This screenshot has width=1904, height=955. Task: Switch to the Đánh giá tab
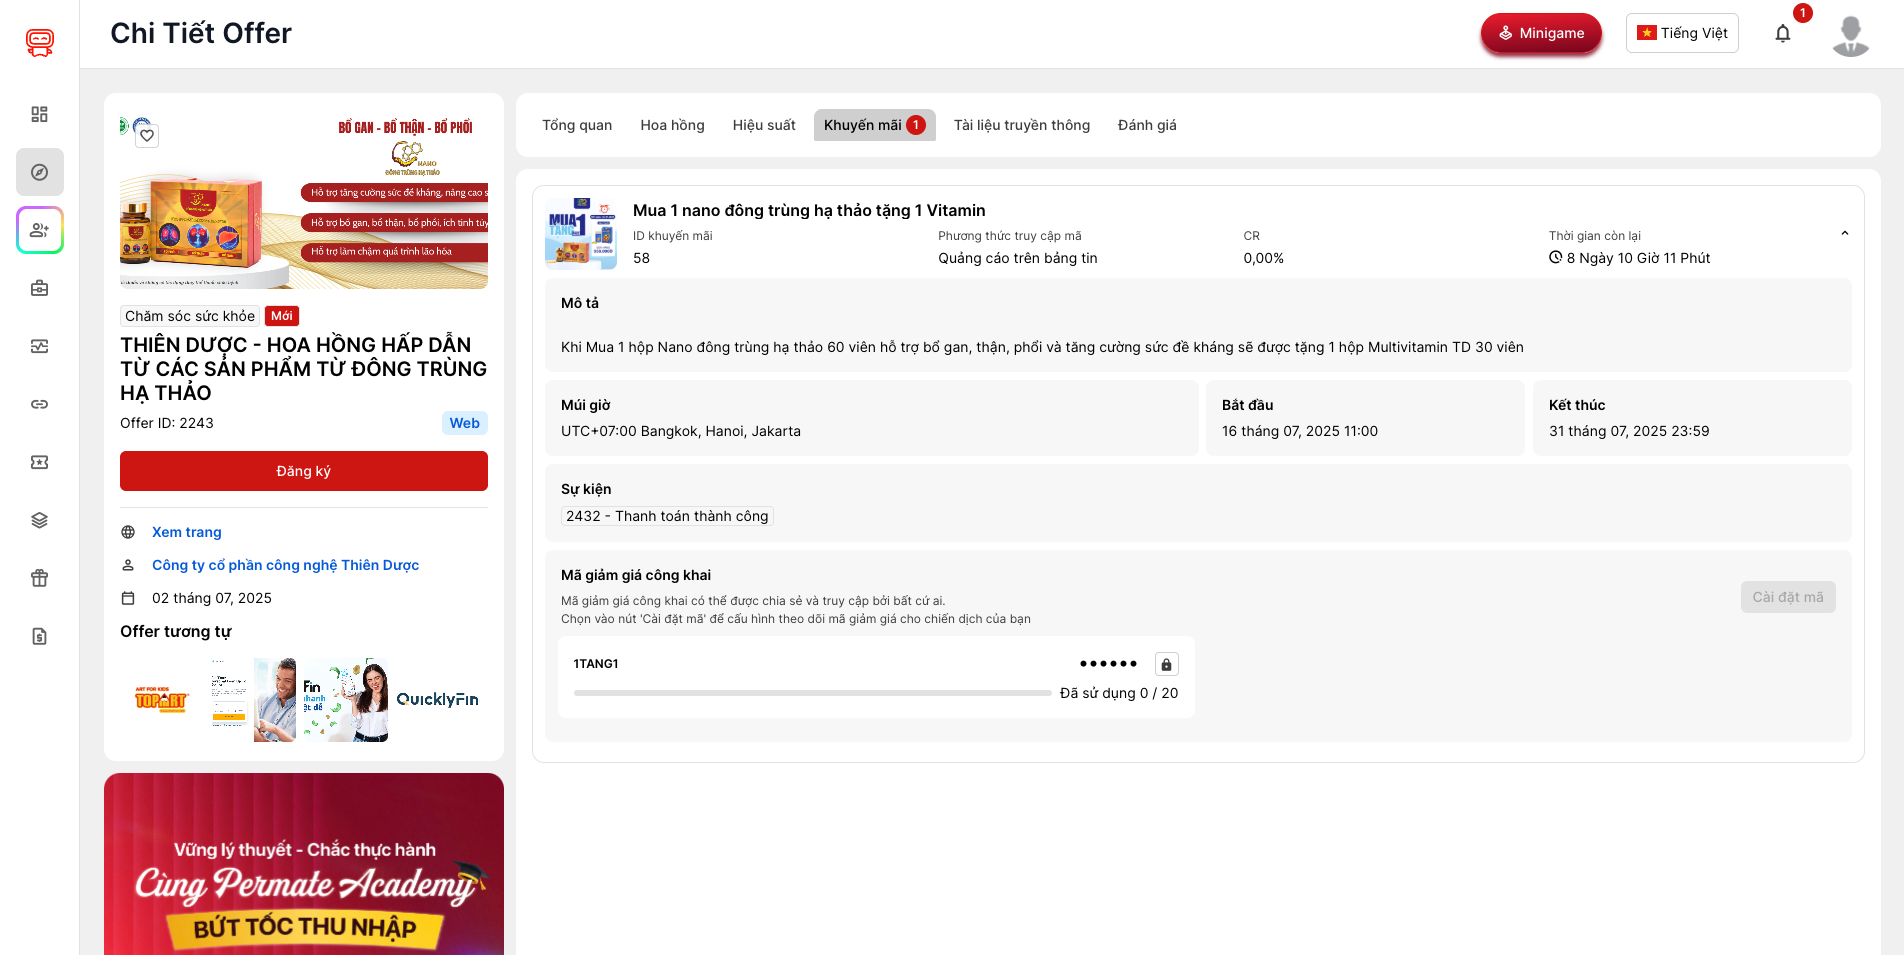1147,125
